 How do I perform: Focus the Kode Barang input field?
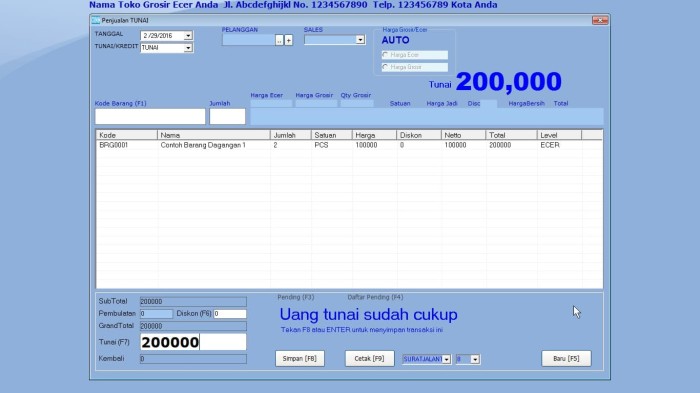pyautogui.click(x=150, y=117)
